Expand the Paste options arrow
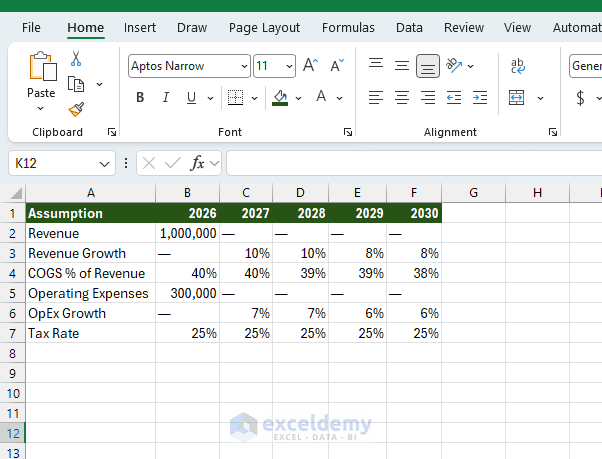 click(x=40, y=109)
